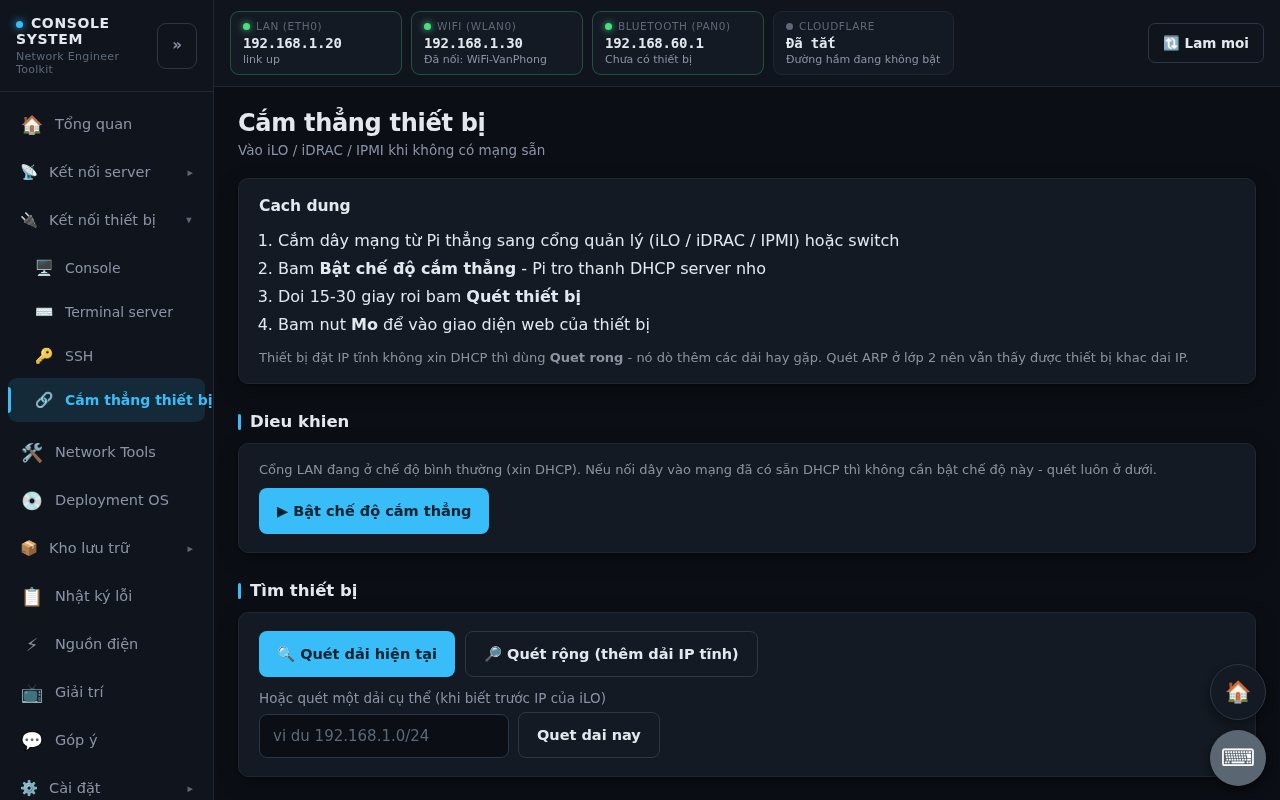Image resolution: width=1280 pixels, height=800 pixels.
Task: Expand the Kết nối server submenu arrow
Action: (x=190, y=172)
